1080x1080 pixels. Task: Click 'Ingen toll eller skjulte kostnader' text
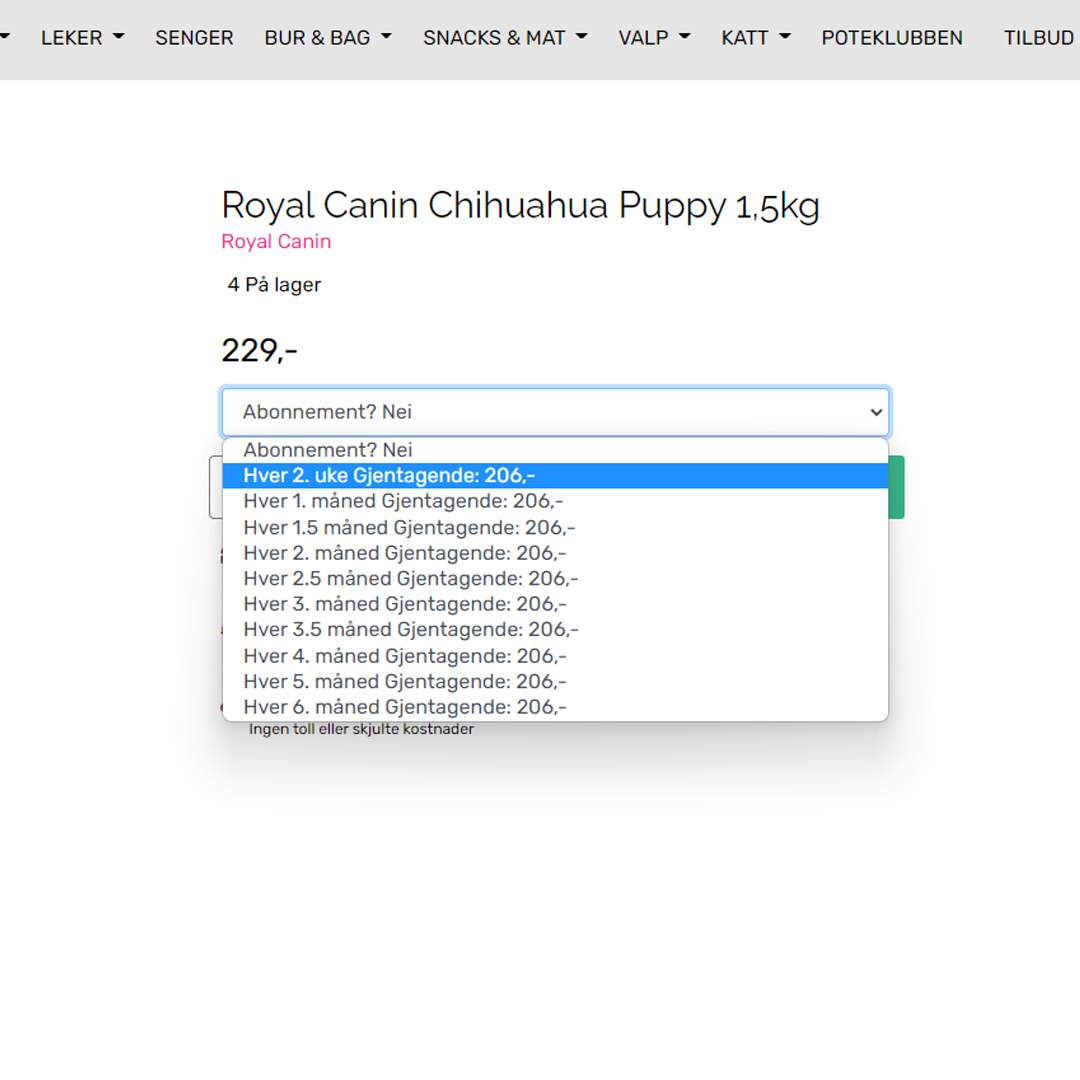tap(362, 729)
